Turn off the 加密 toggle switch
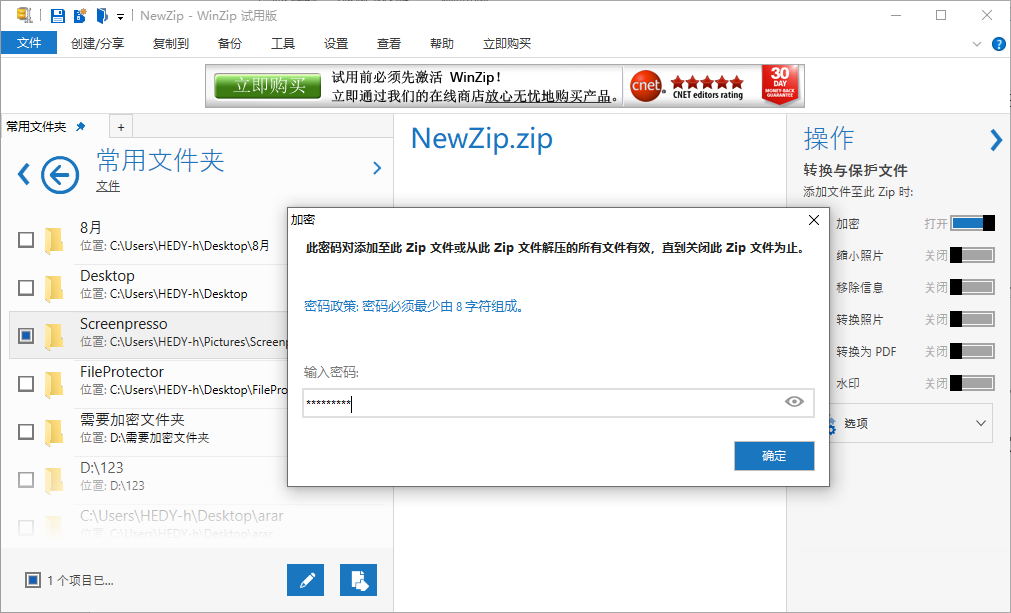This screenshot has width=1011, height=613. pyautogui.click(x=973, y=223)
